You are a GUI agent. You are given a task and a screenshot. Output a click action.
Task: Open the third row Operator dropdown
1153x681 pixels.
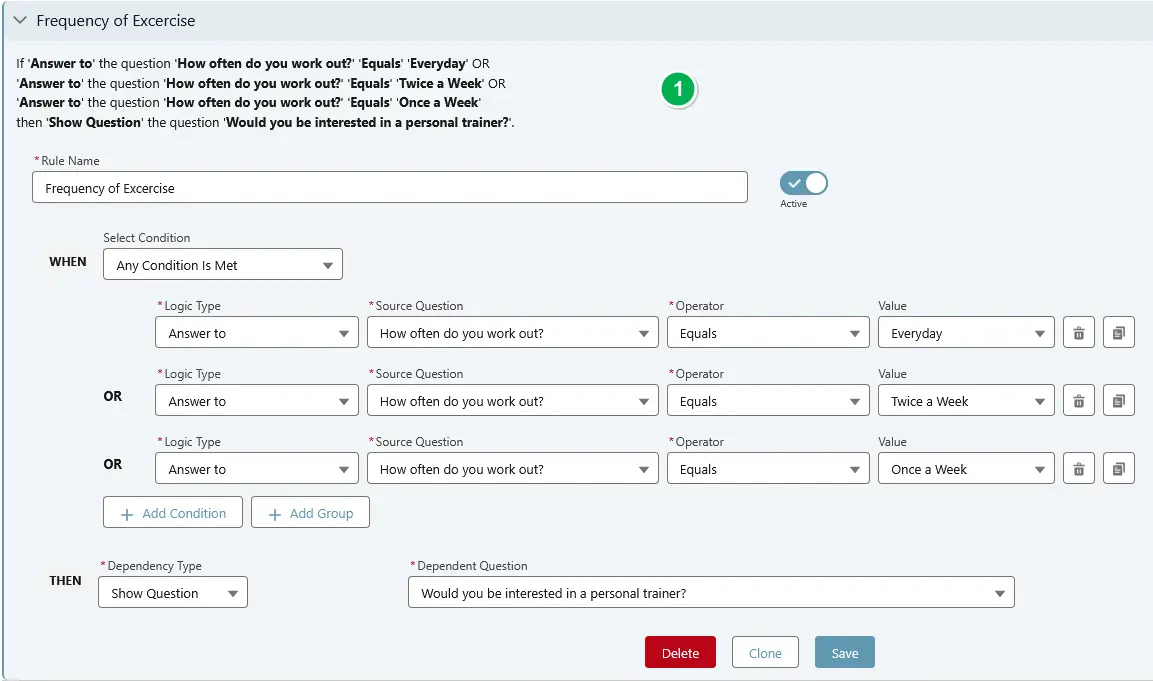[767, 468]
